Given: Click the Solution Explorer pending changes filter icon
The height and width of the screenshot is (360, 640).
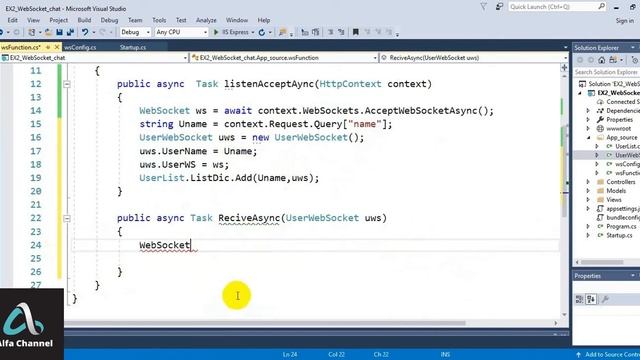Looking at the screenshot, I should tap(635, 60).
